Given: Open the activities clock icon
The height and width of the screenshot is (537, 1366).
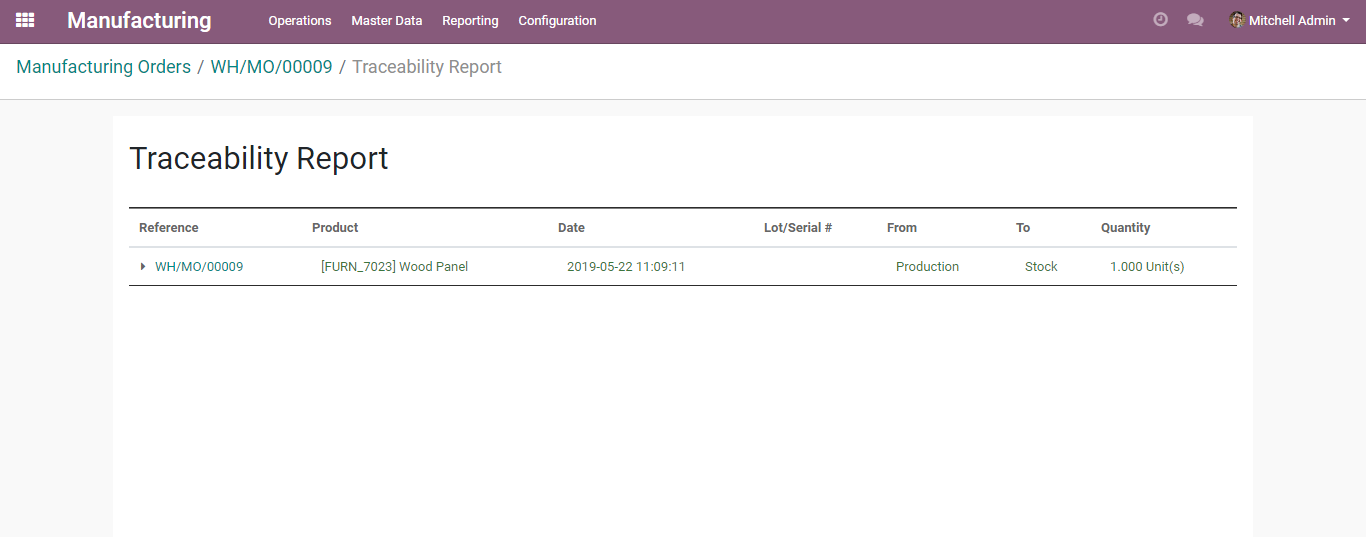Looking at the screenshot, I should point(1160,20).
